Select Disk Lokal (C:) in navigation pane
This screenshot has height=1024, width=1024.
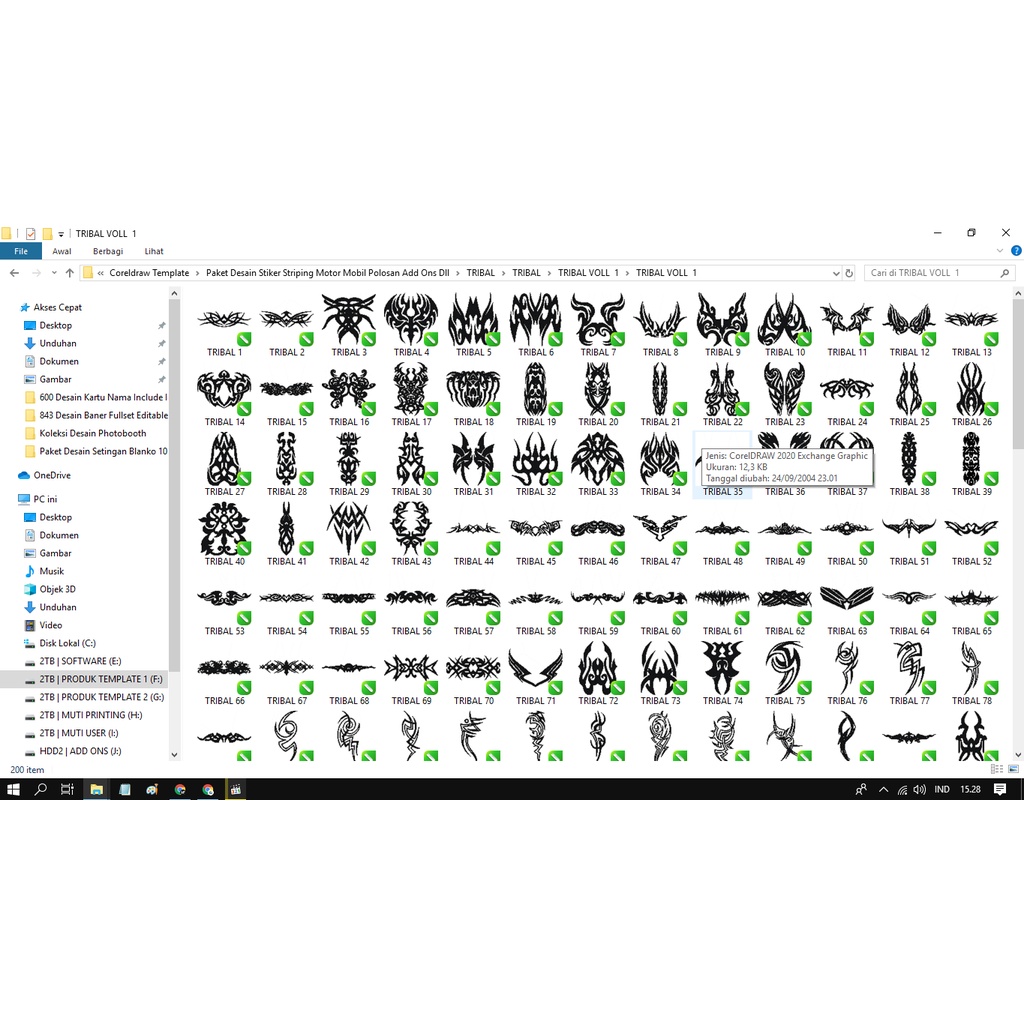(68, 643)
